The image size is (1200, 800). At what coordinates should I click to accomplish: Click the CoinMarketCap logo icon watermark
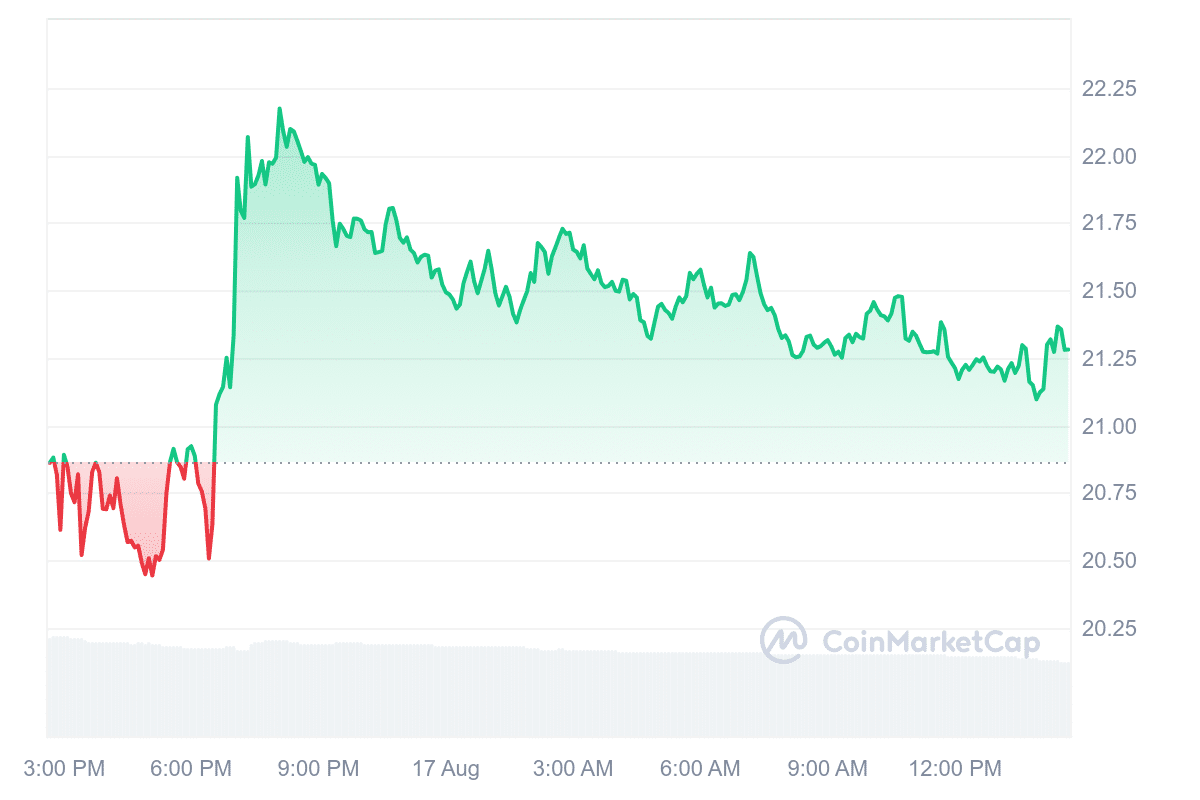pos(783,640)
